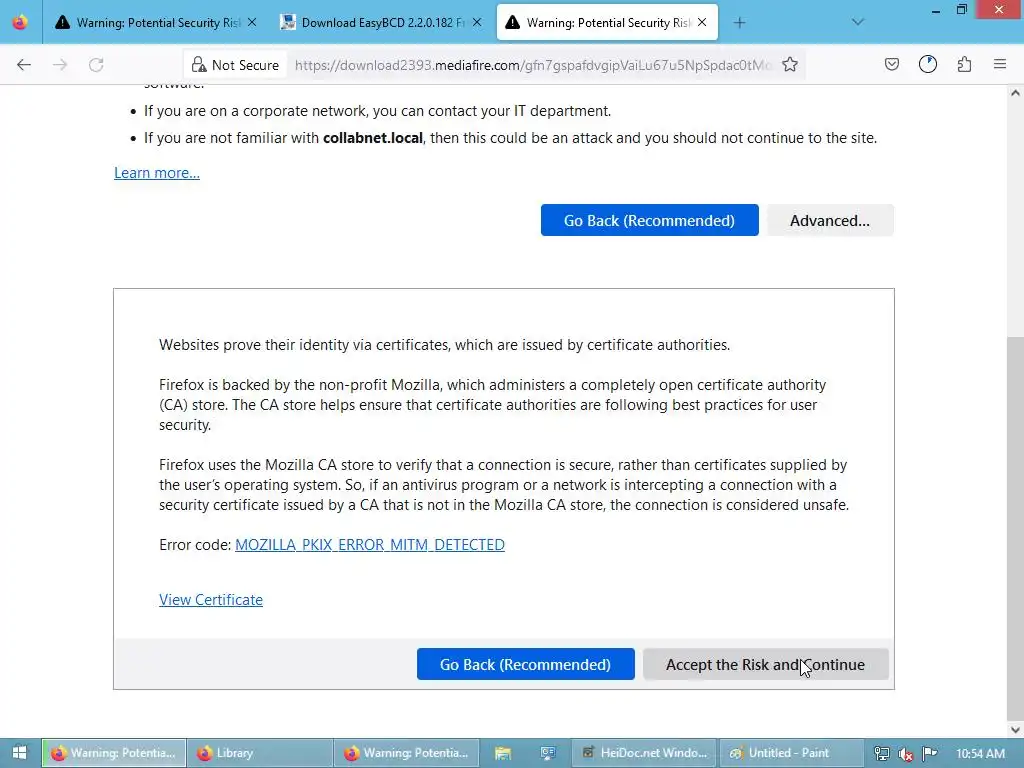Open the computer monitor taskbar icon
The height and width of the screenshot is (768, 1024).
pyautogui.click(x=547, y=753)
